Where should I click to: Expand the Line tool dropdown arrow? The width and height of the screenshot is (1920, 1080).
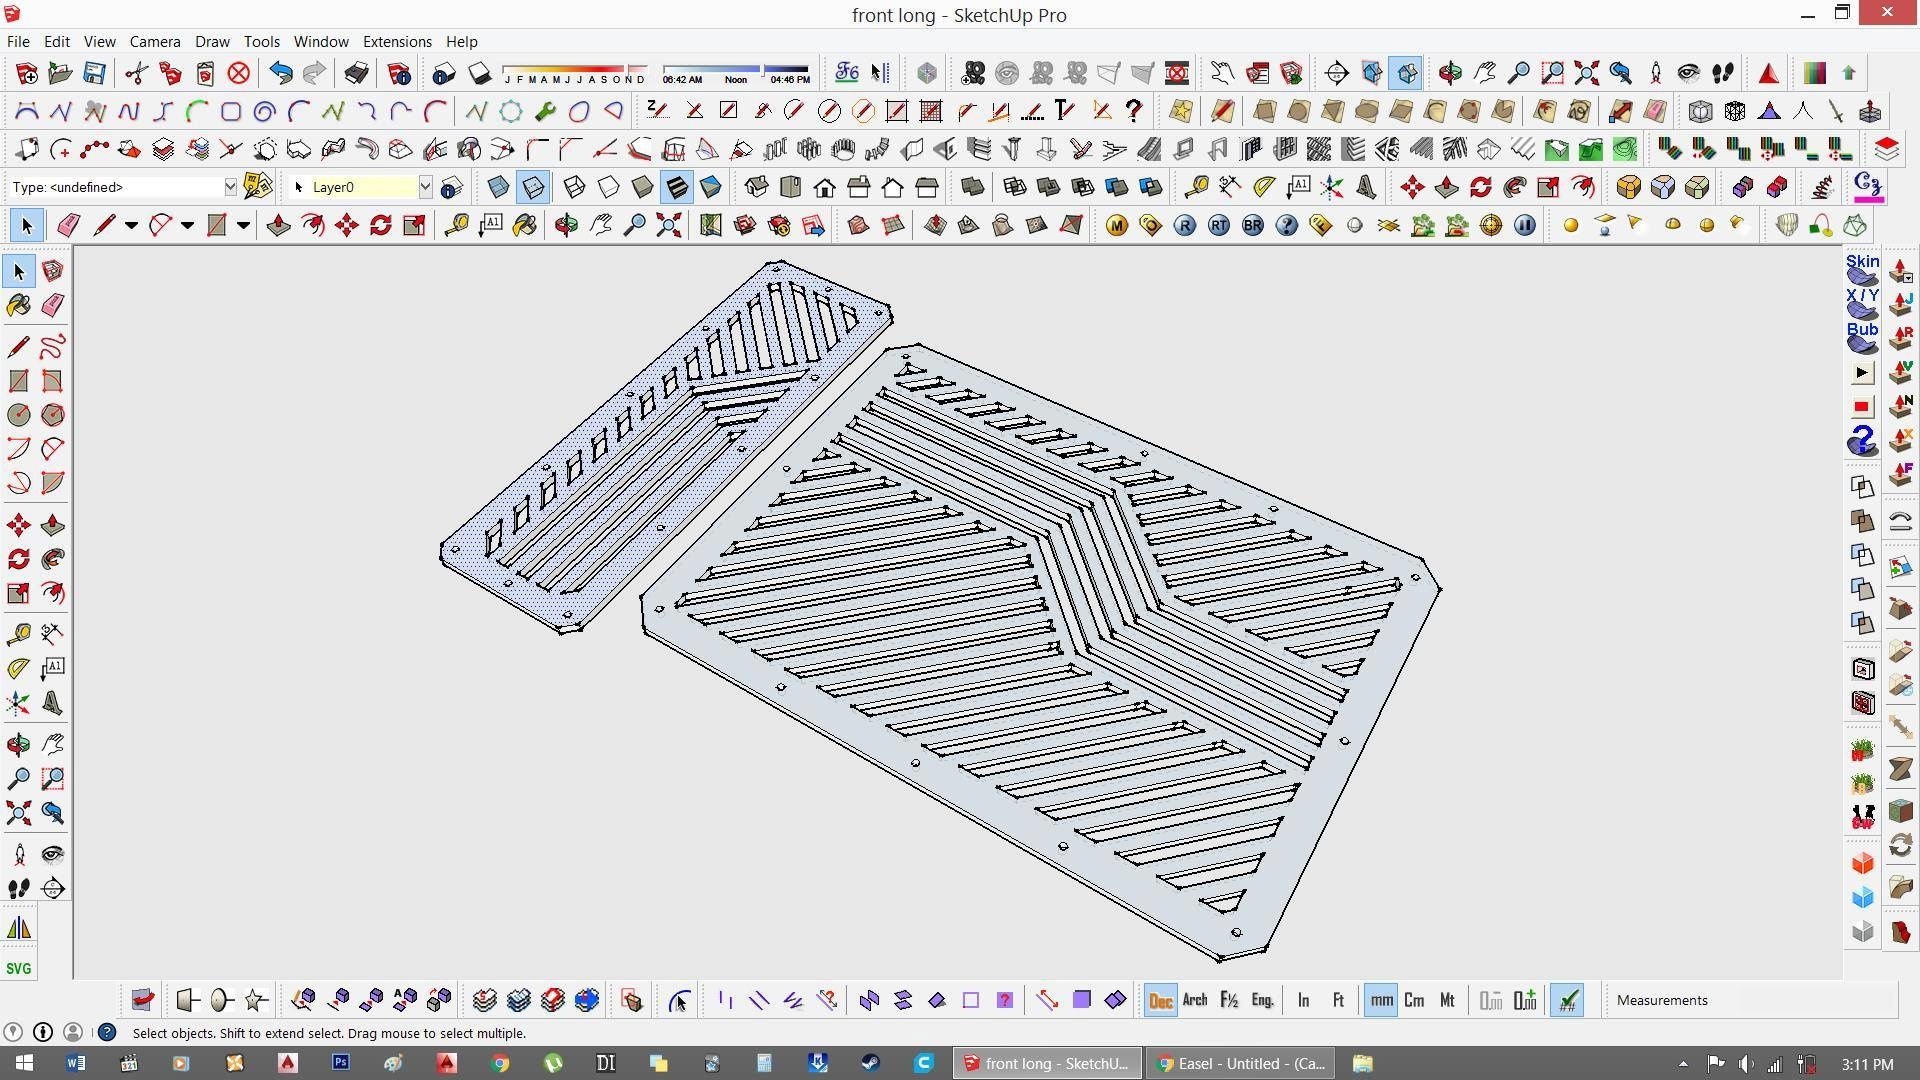[131, 226]
